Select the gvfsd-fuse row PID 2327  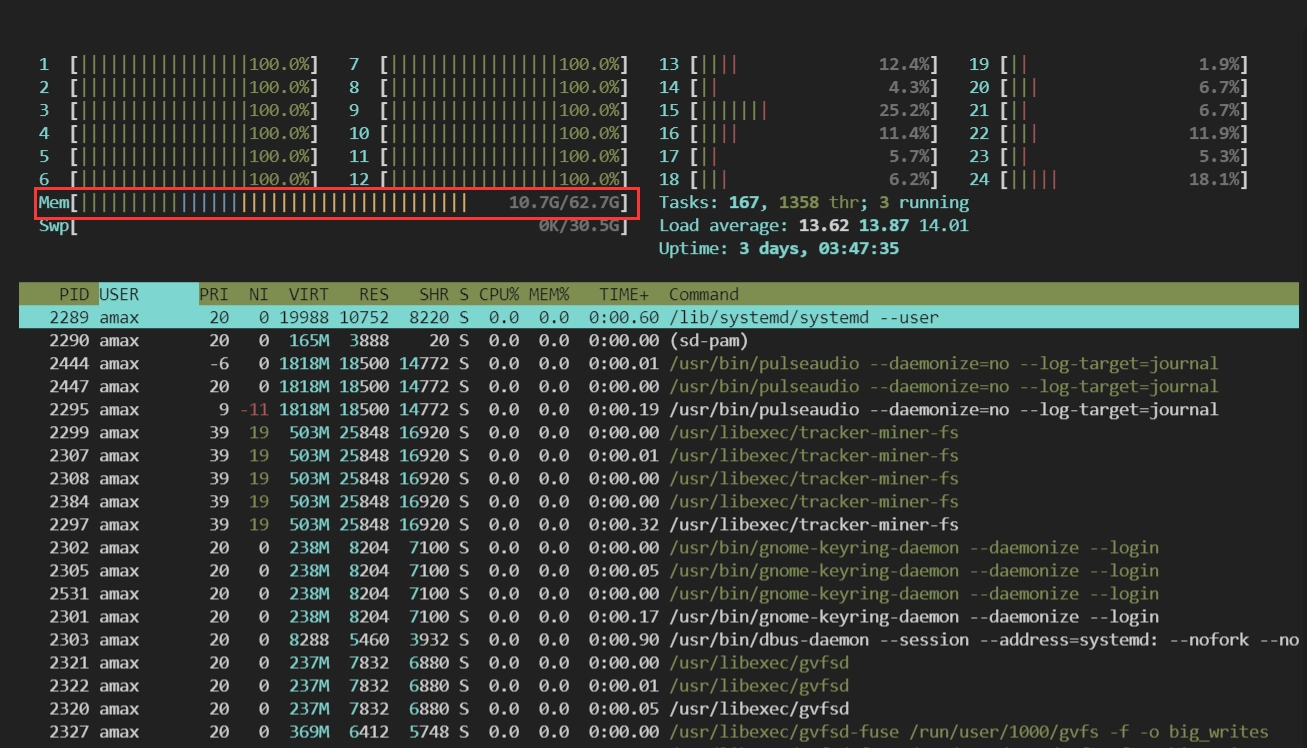tap(659, 731)
